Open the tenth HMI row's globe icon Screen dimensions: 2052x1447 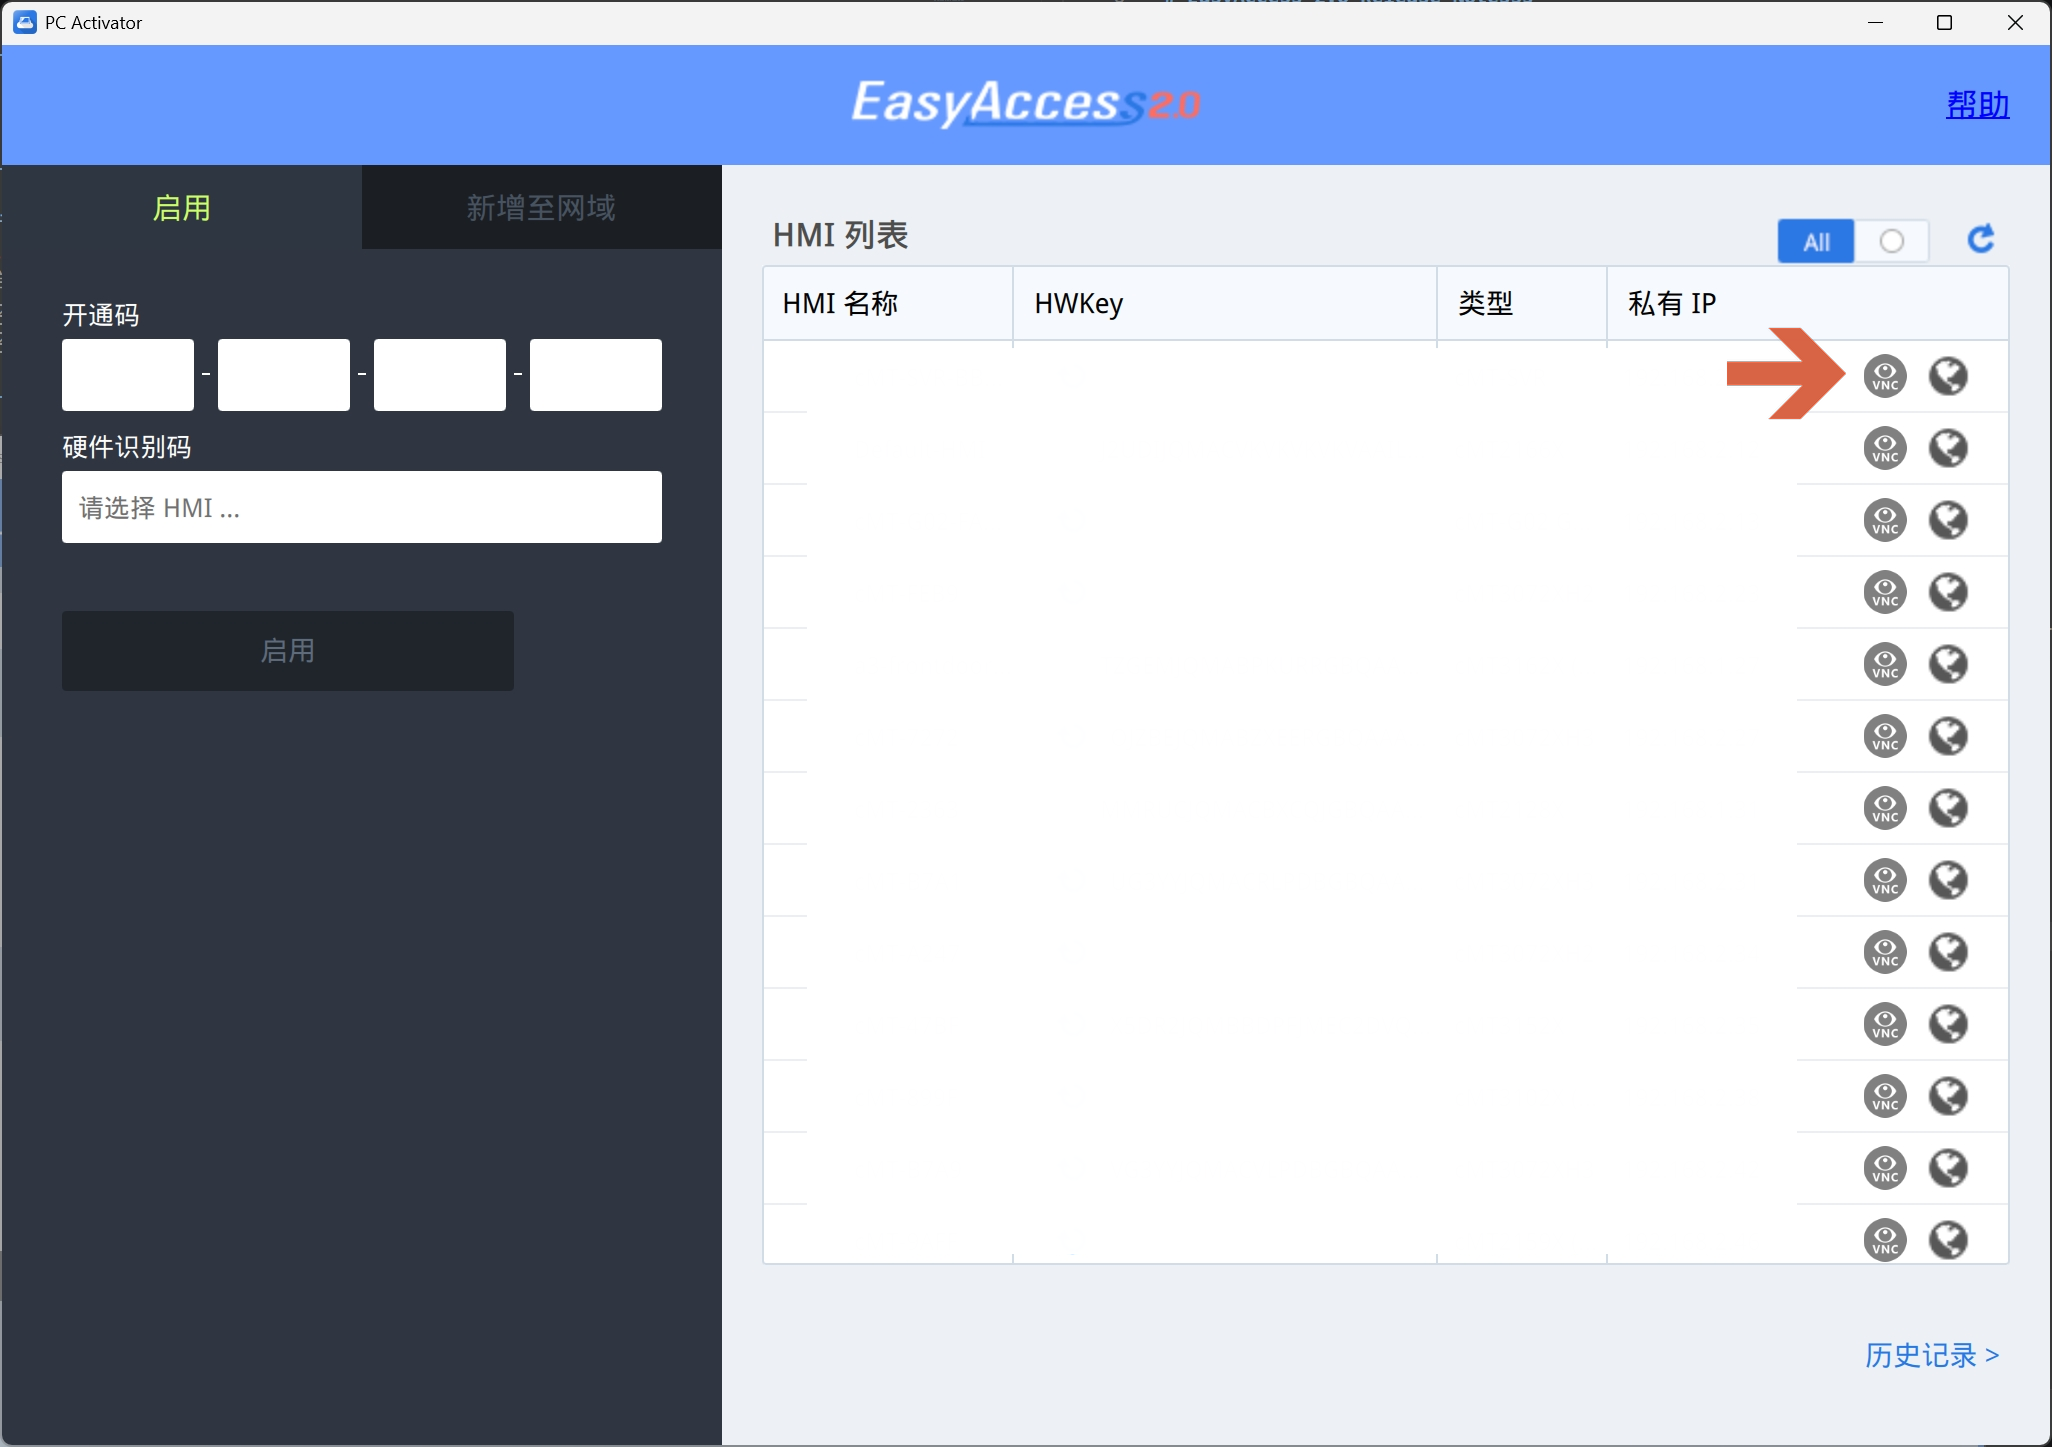coord(1948,1024)
